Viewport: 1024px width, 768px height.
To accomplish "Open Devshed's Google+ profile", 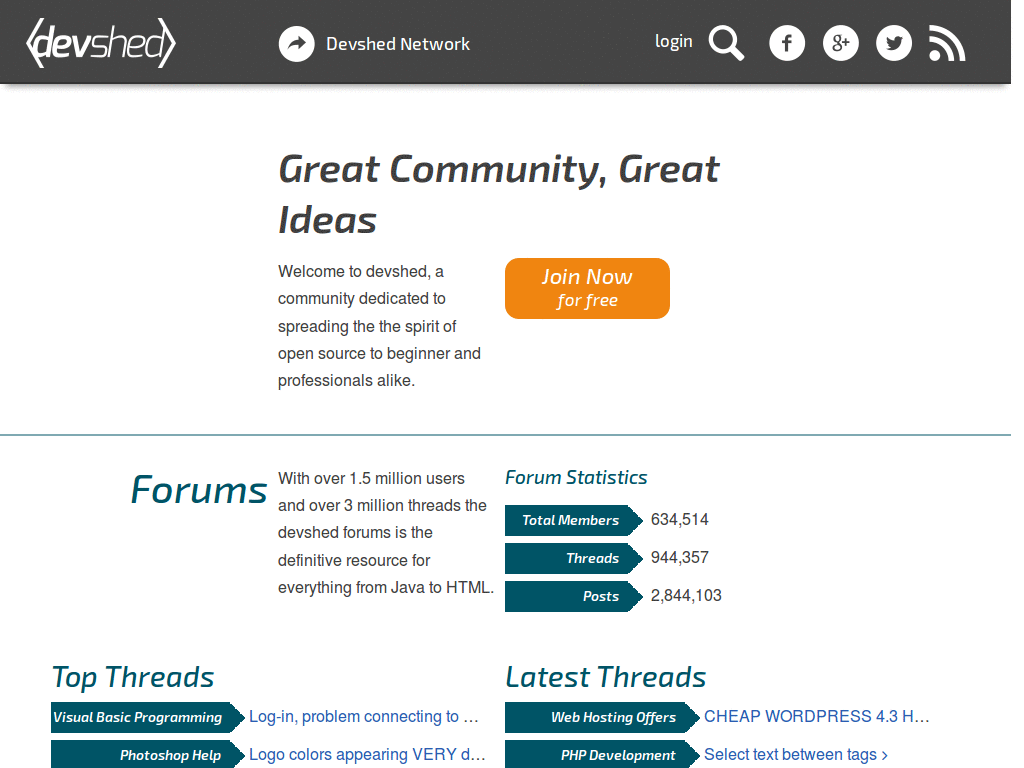I will 840,43.
